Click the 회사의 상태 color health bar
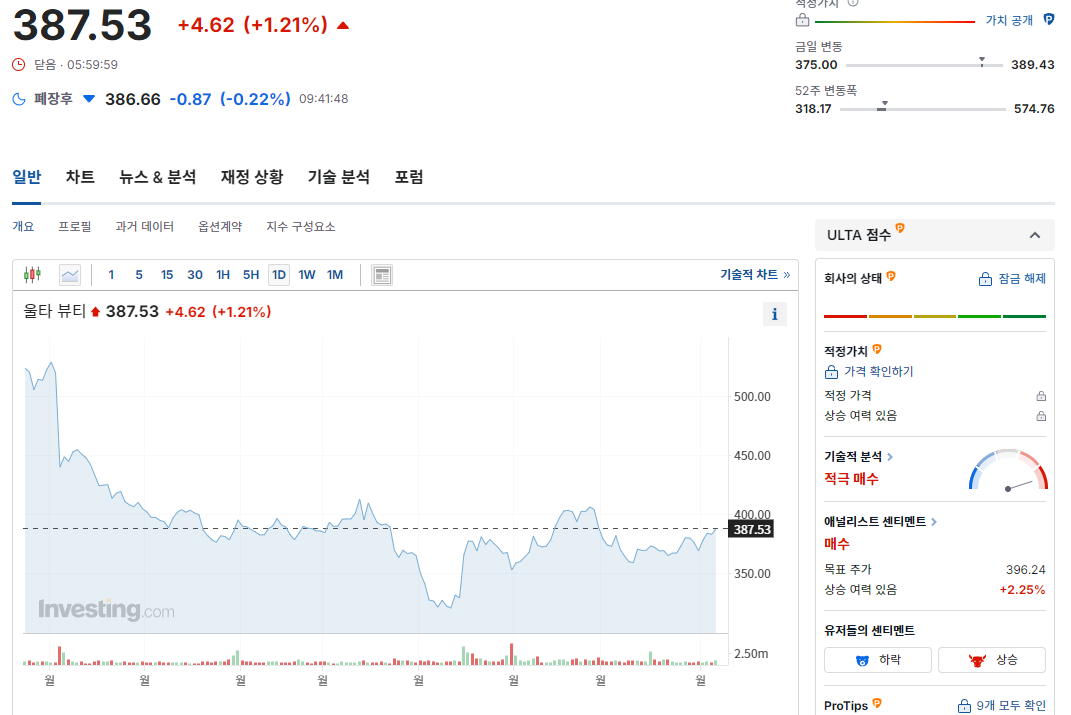The image size is (1071, 715). coord(934,316)
